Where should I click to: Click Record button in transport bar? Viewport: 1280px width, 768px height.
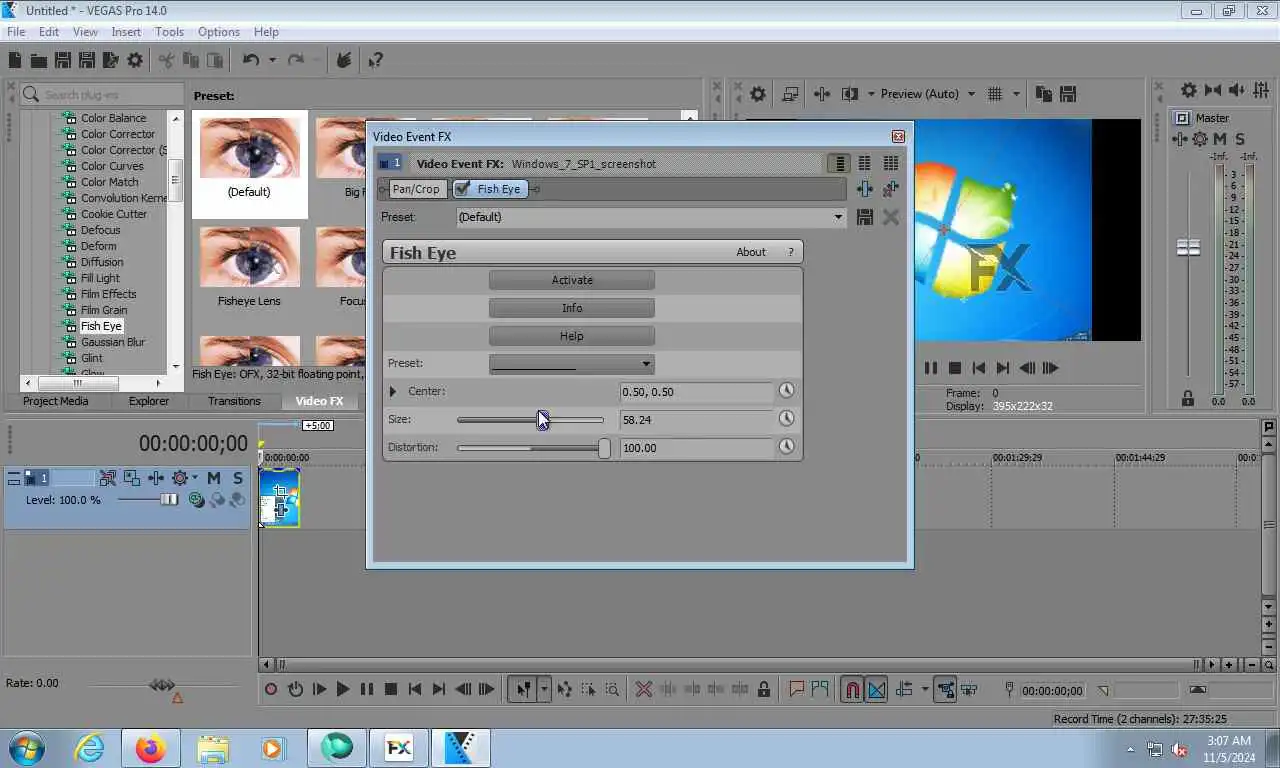pyautogui.click(x=271, y=689)
